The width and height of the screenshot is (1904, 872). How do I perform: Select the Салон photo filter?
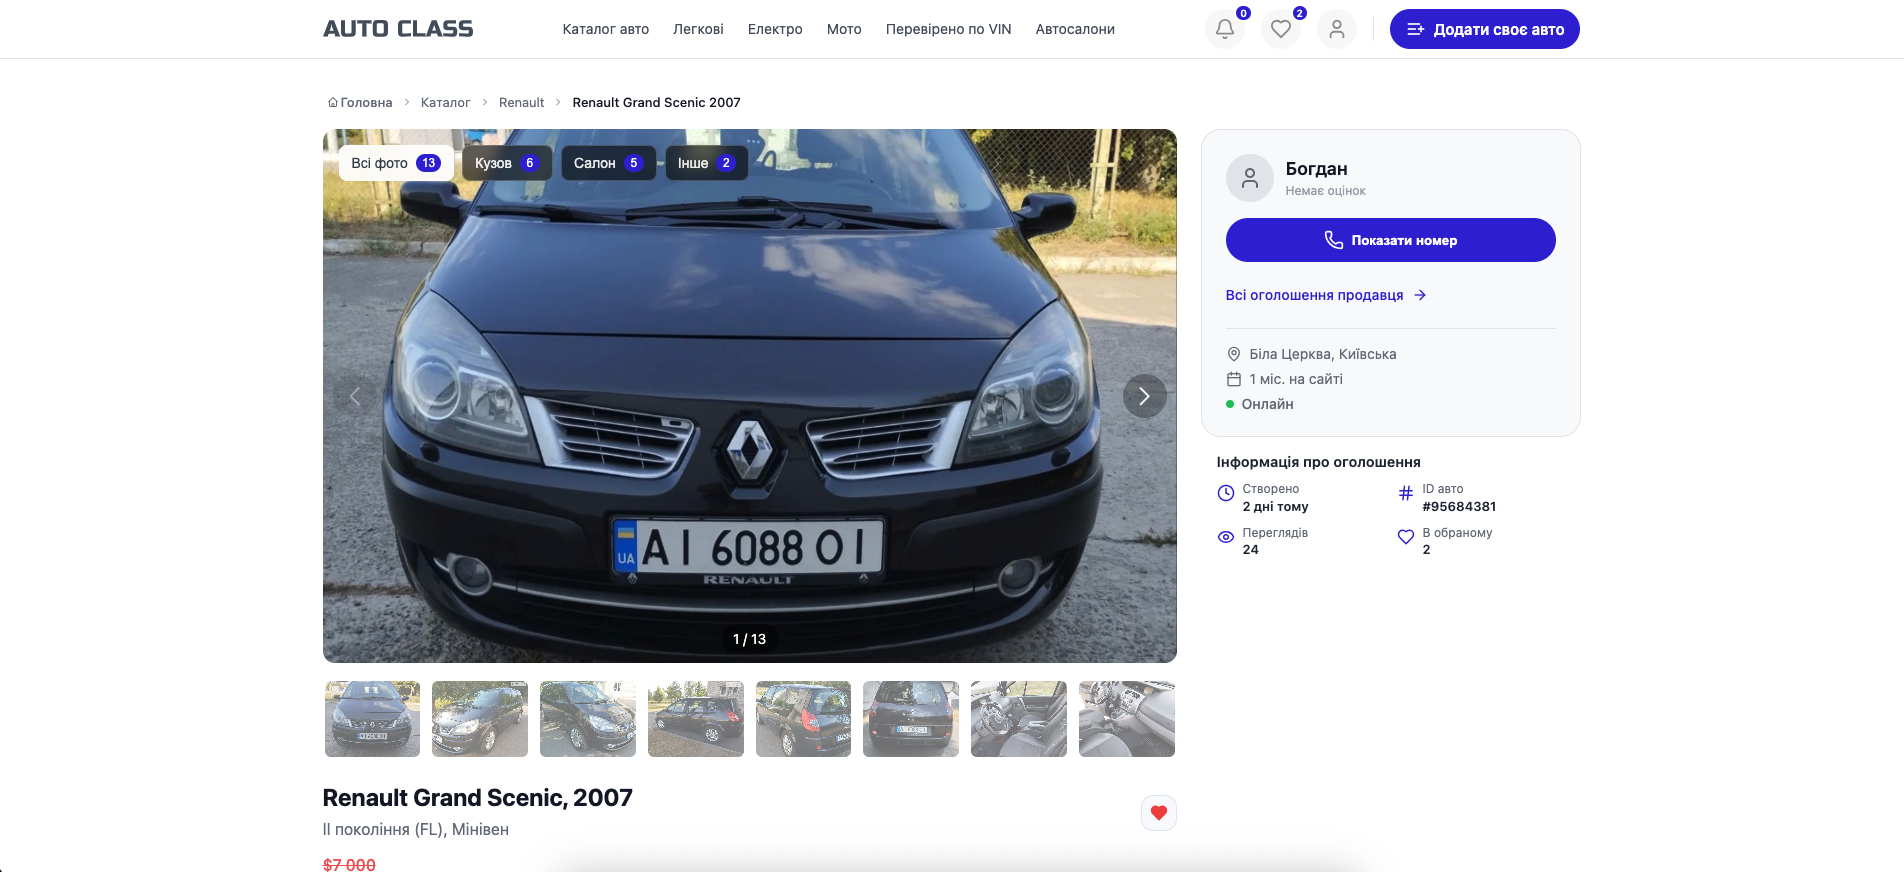[608, 163]
